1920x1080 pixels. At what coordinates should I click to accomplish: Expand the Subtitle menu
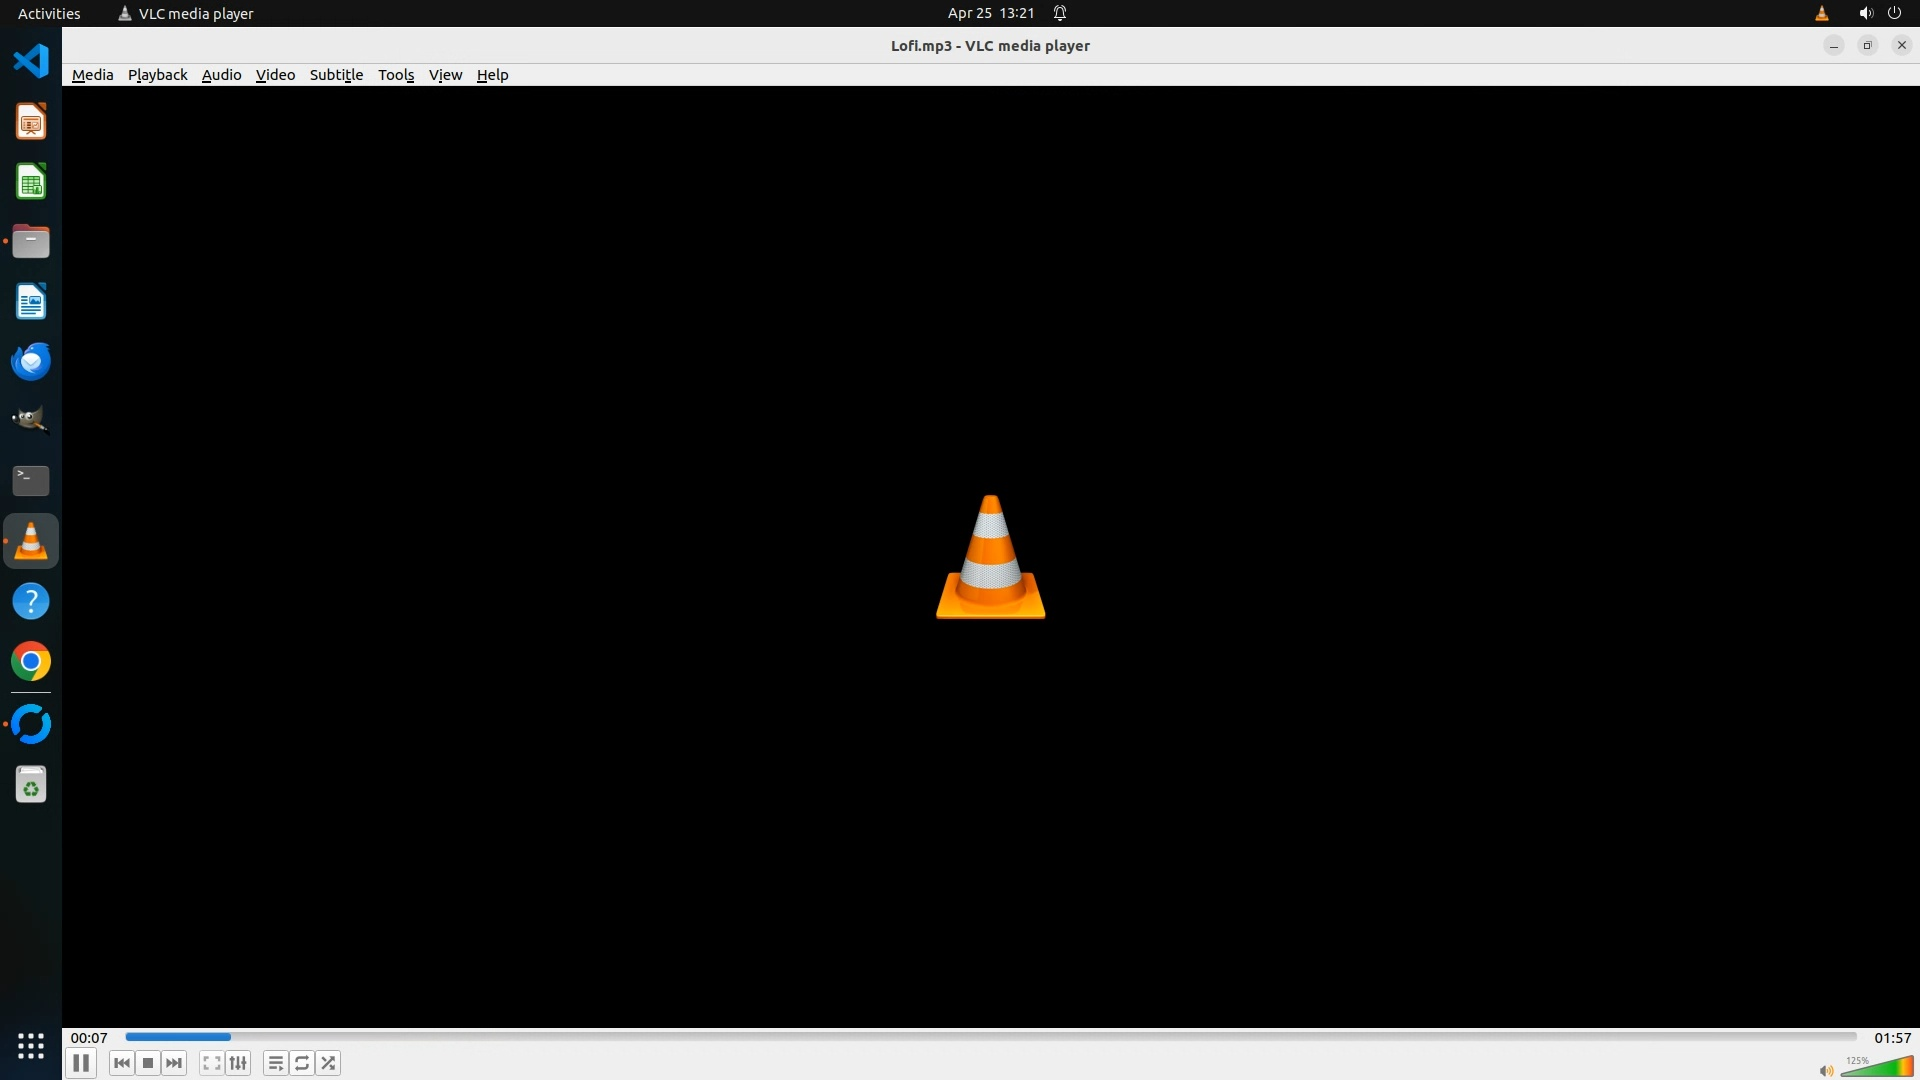click(x=336, y=75)
